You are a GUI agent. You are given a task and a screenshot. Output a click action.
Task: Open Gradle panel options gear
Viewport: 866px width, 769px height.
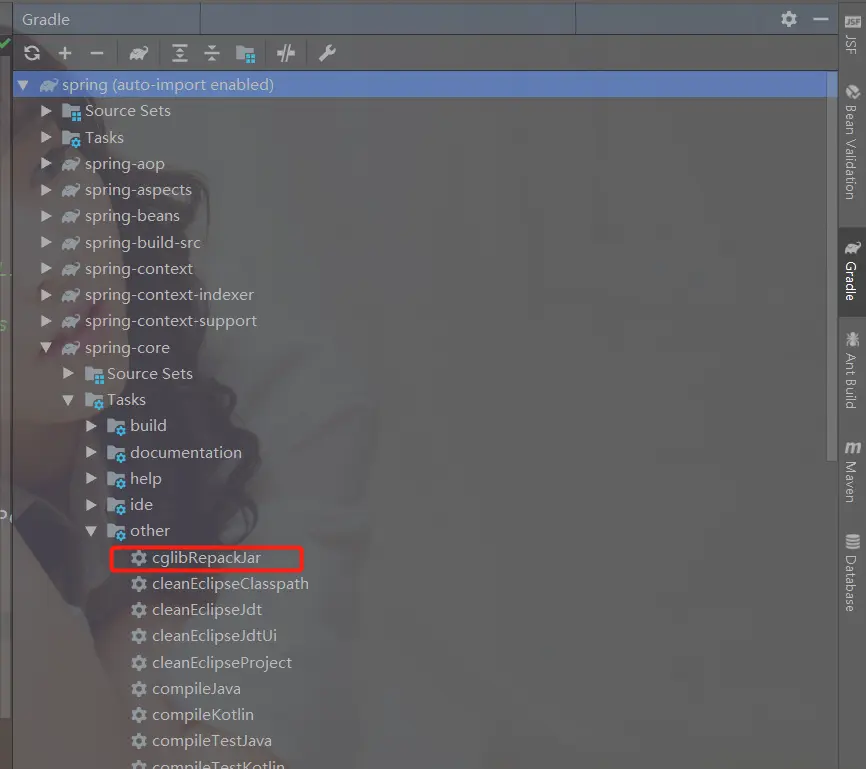click(789, 19)
